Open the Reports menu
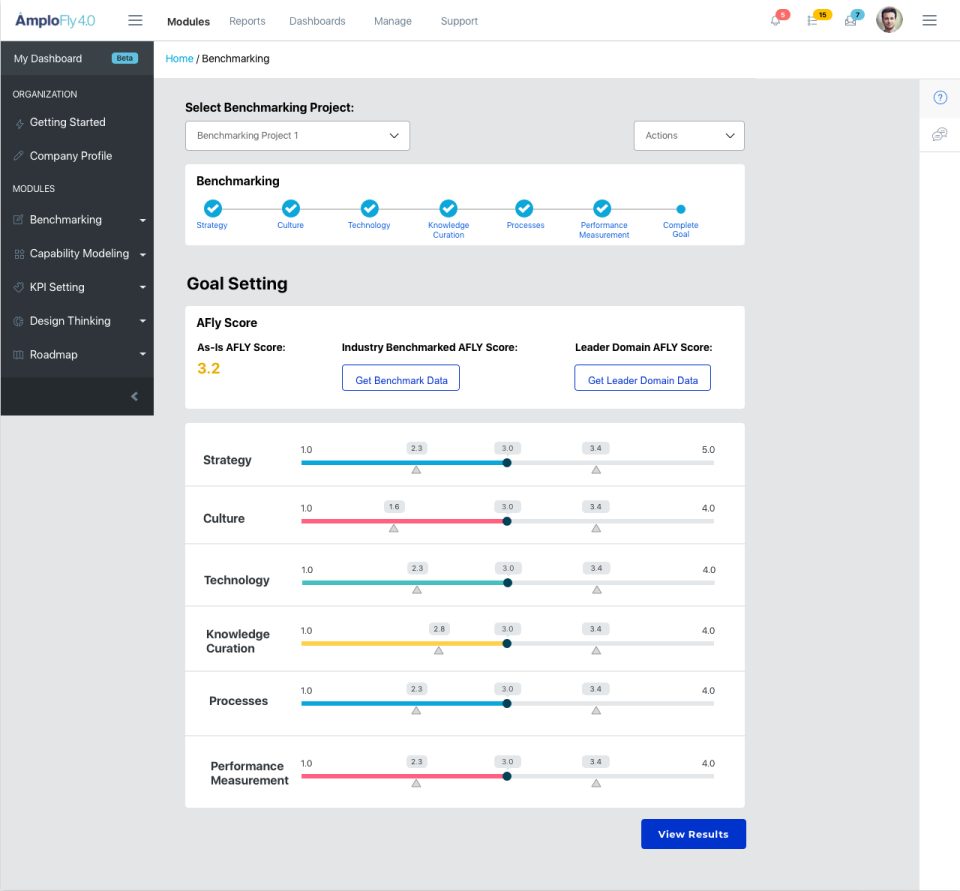The image size is (960, 891). pos(247,21)
